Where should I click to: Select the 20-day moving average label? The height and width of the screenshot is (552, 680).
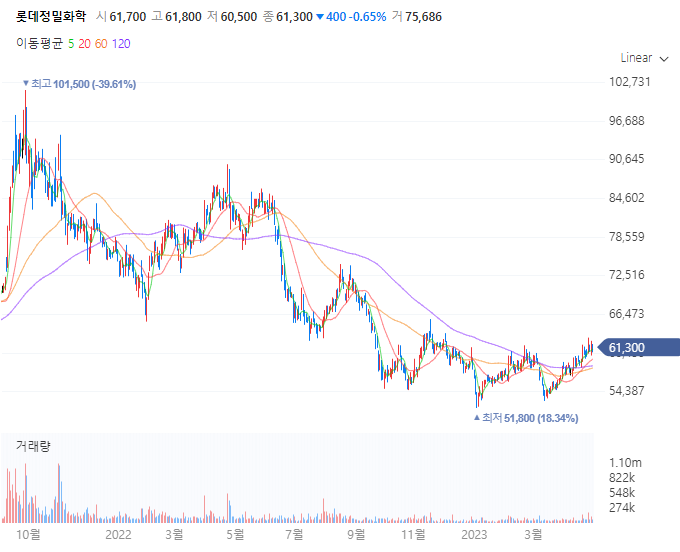(x=85, y=44)
